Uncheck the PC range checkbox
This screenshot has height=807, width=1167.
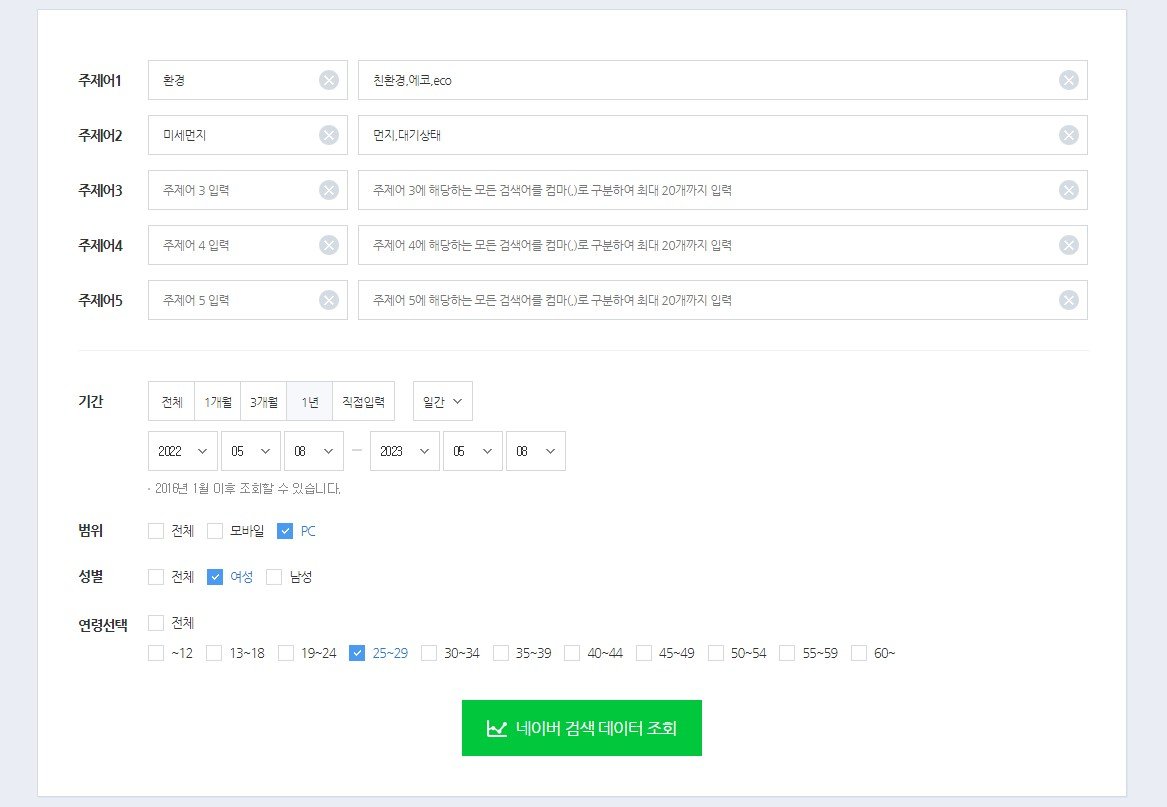285,531
